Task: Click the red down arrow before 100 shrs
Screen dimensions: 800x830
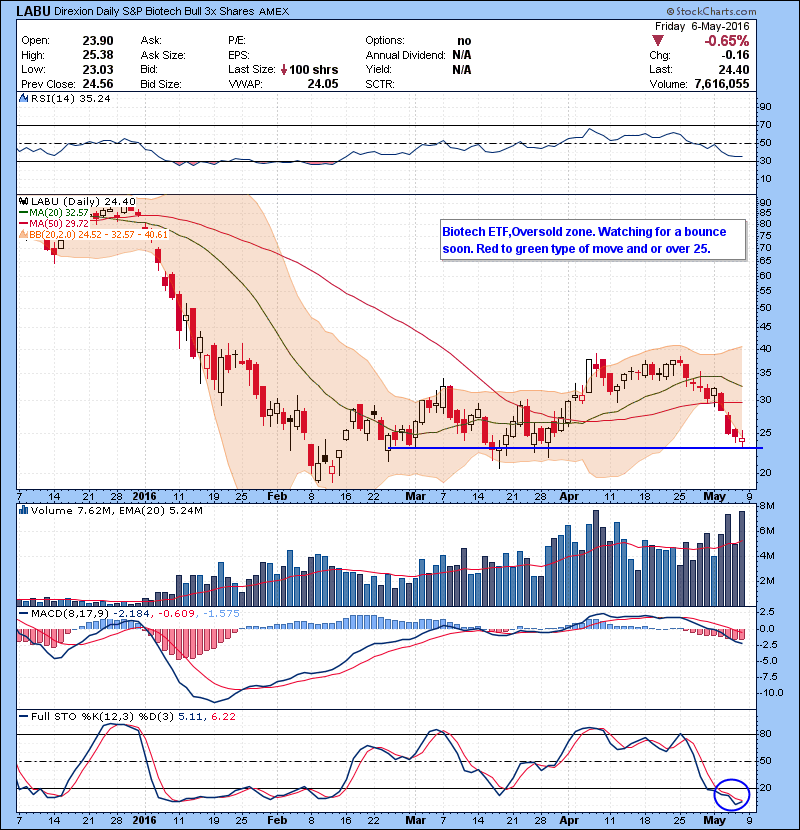Action: [x=284, y=69]
